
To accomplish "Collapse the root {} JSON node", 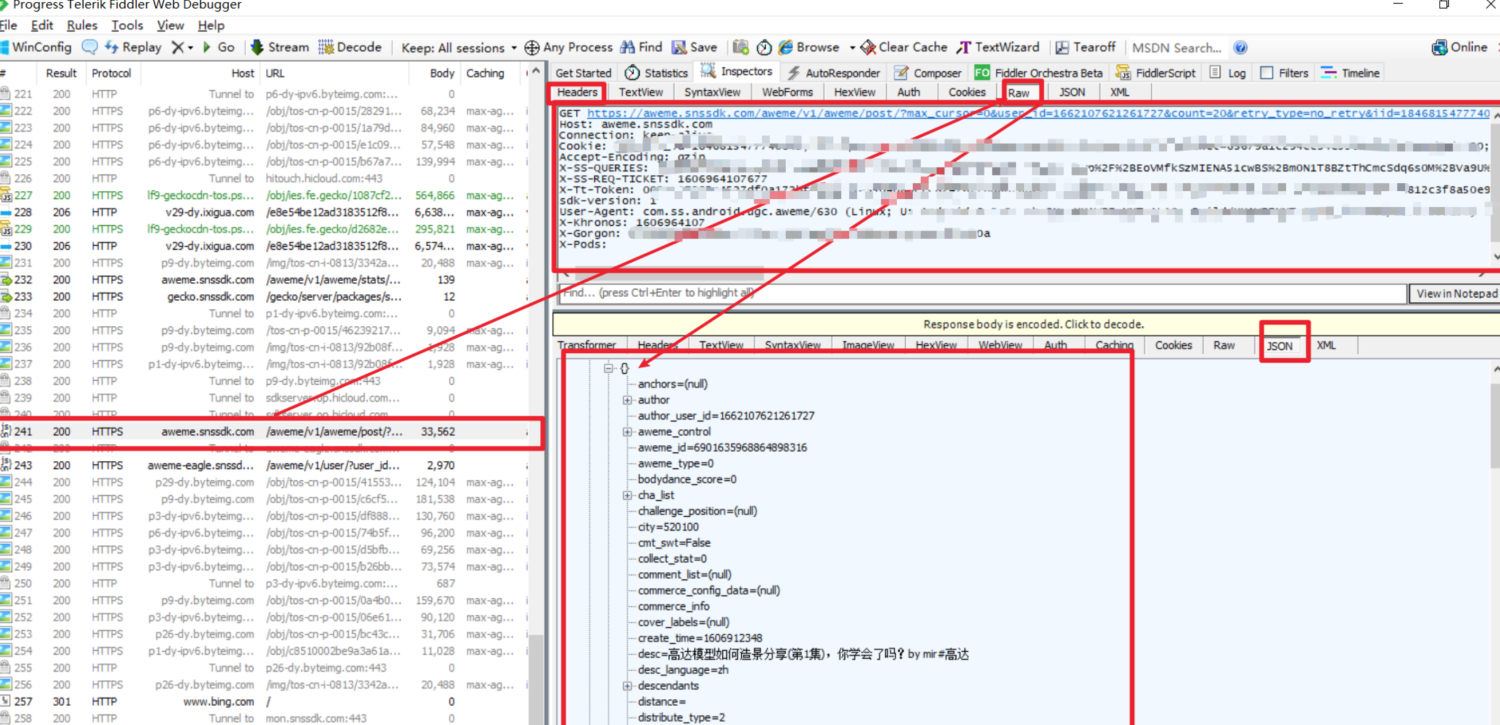I will pyautogui.click(x=608, y=368).
